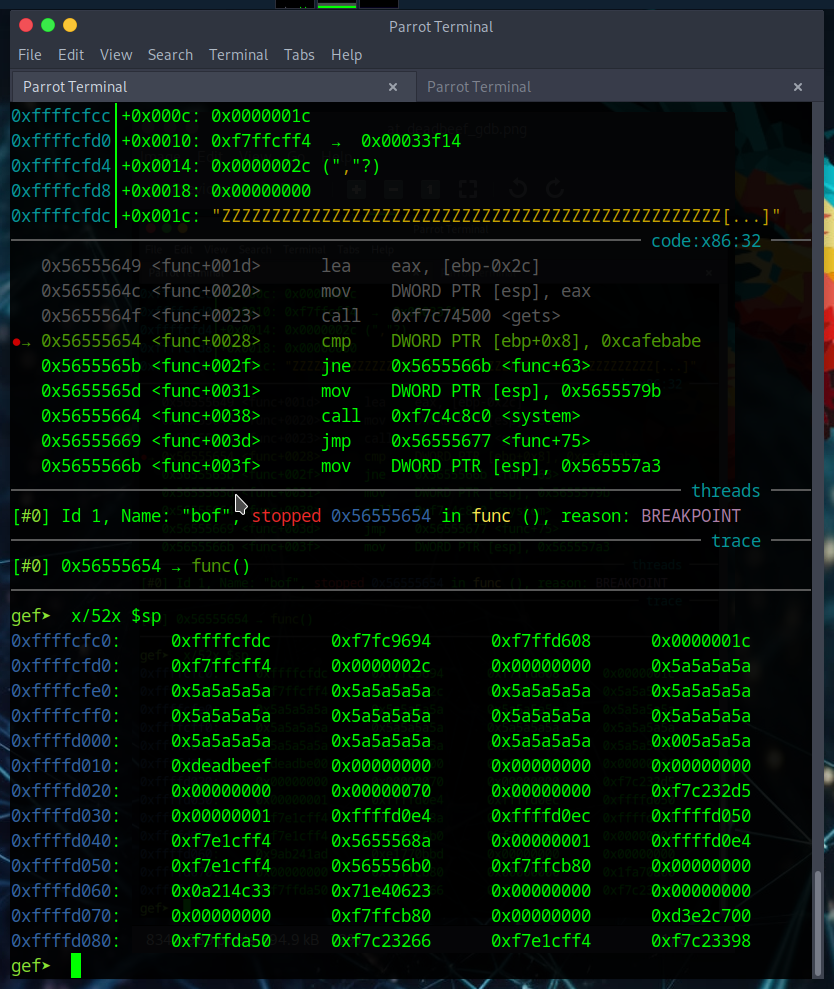Open the File menu

point(30,55)
